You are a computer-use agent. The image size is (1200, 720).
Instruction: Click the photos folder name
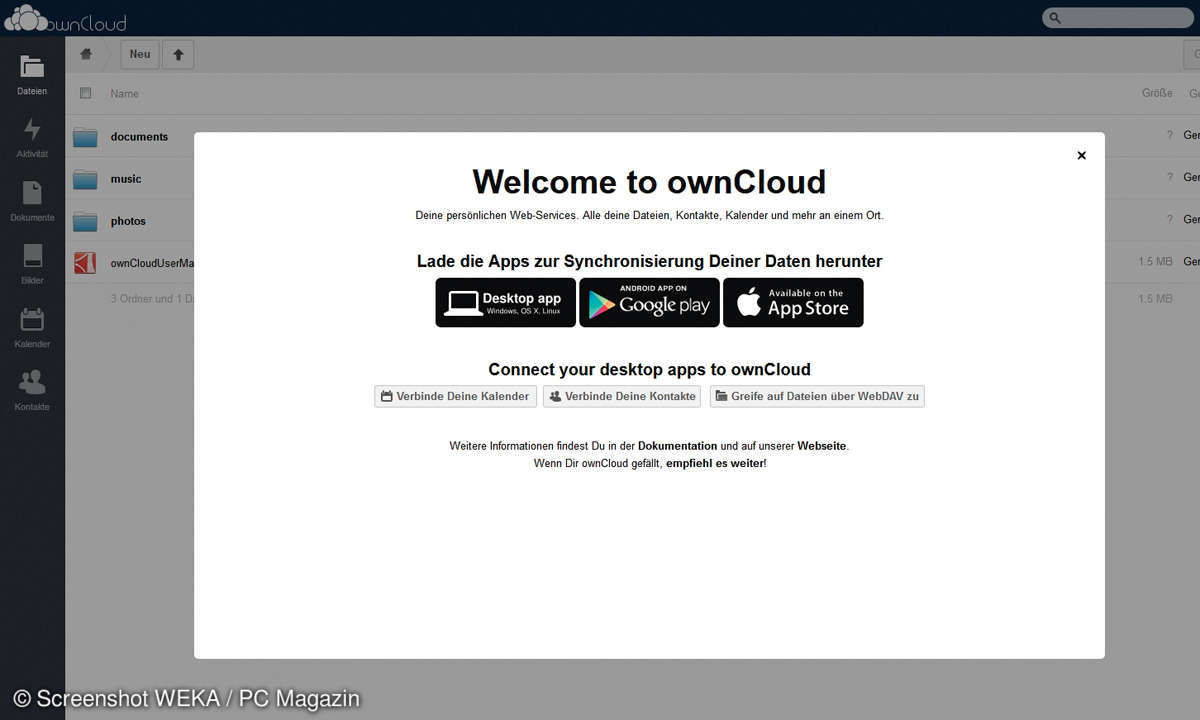click(x=128, y=221)
